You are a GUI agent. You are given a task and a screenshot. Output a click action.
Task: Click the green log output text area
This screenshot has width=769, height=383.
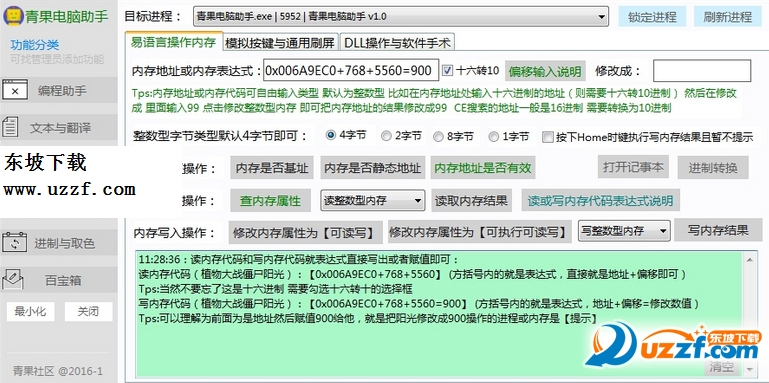coord(439,313)
